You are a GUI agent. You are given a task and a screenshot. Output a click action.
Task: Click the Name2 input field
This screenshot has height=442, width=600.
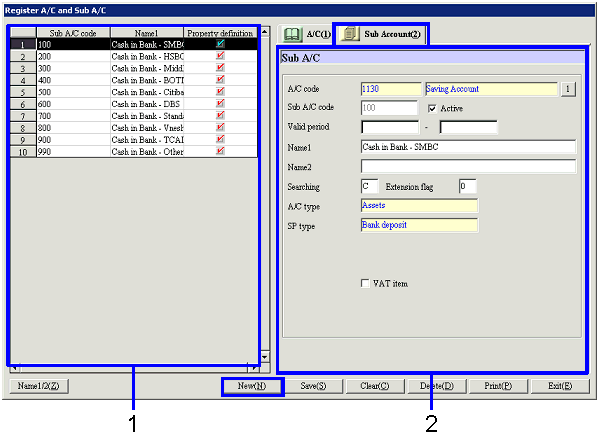pos(468,166)
